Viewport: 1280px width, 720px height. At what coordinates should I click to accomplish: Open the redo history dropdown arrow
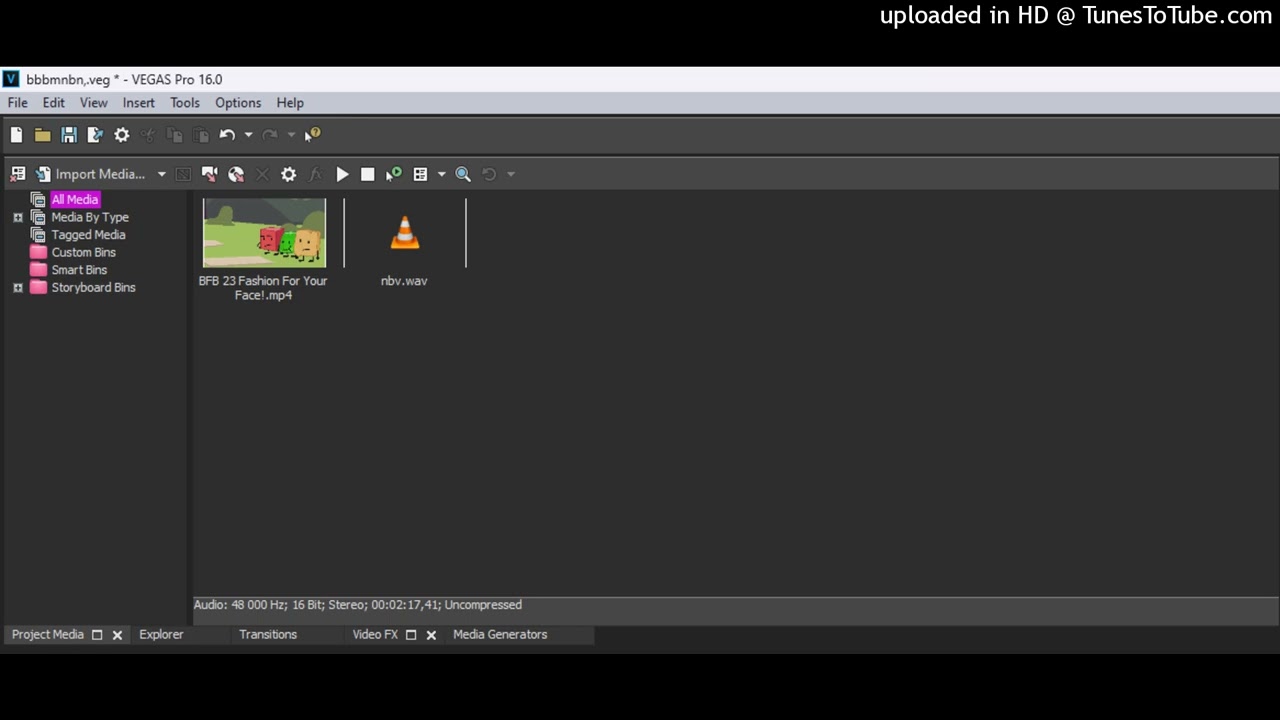click(291, 135)
